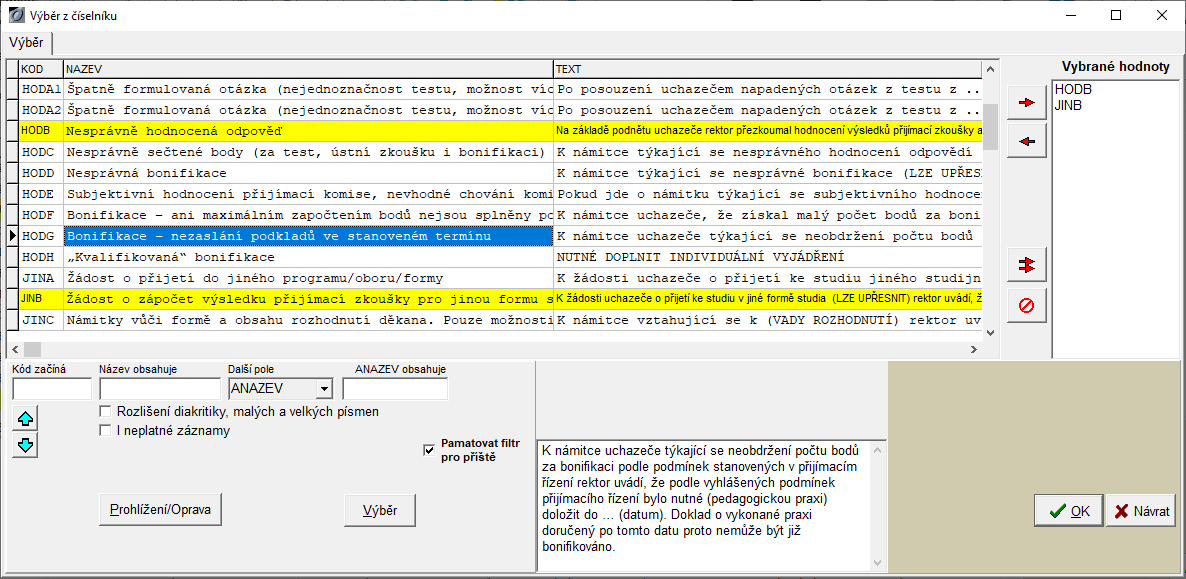Screen dimensions: 1186x579
Task: Click the app icon in the title bar
Action: pos(14,15)
